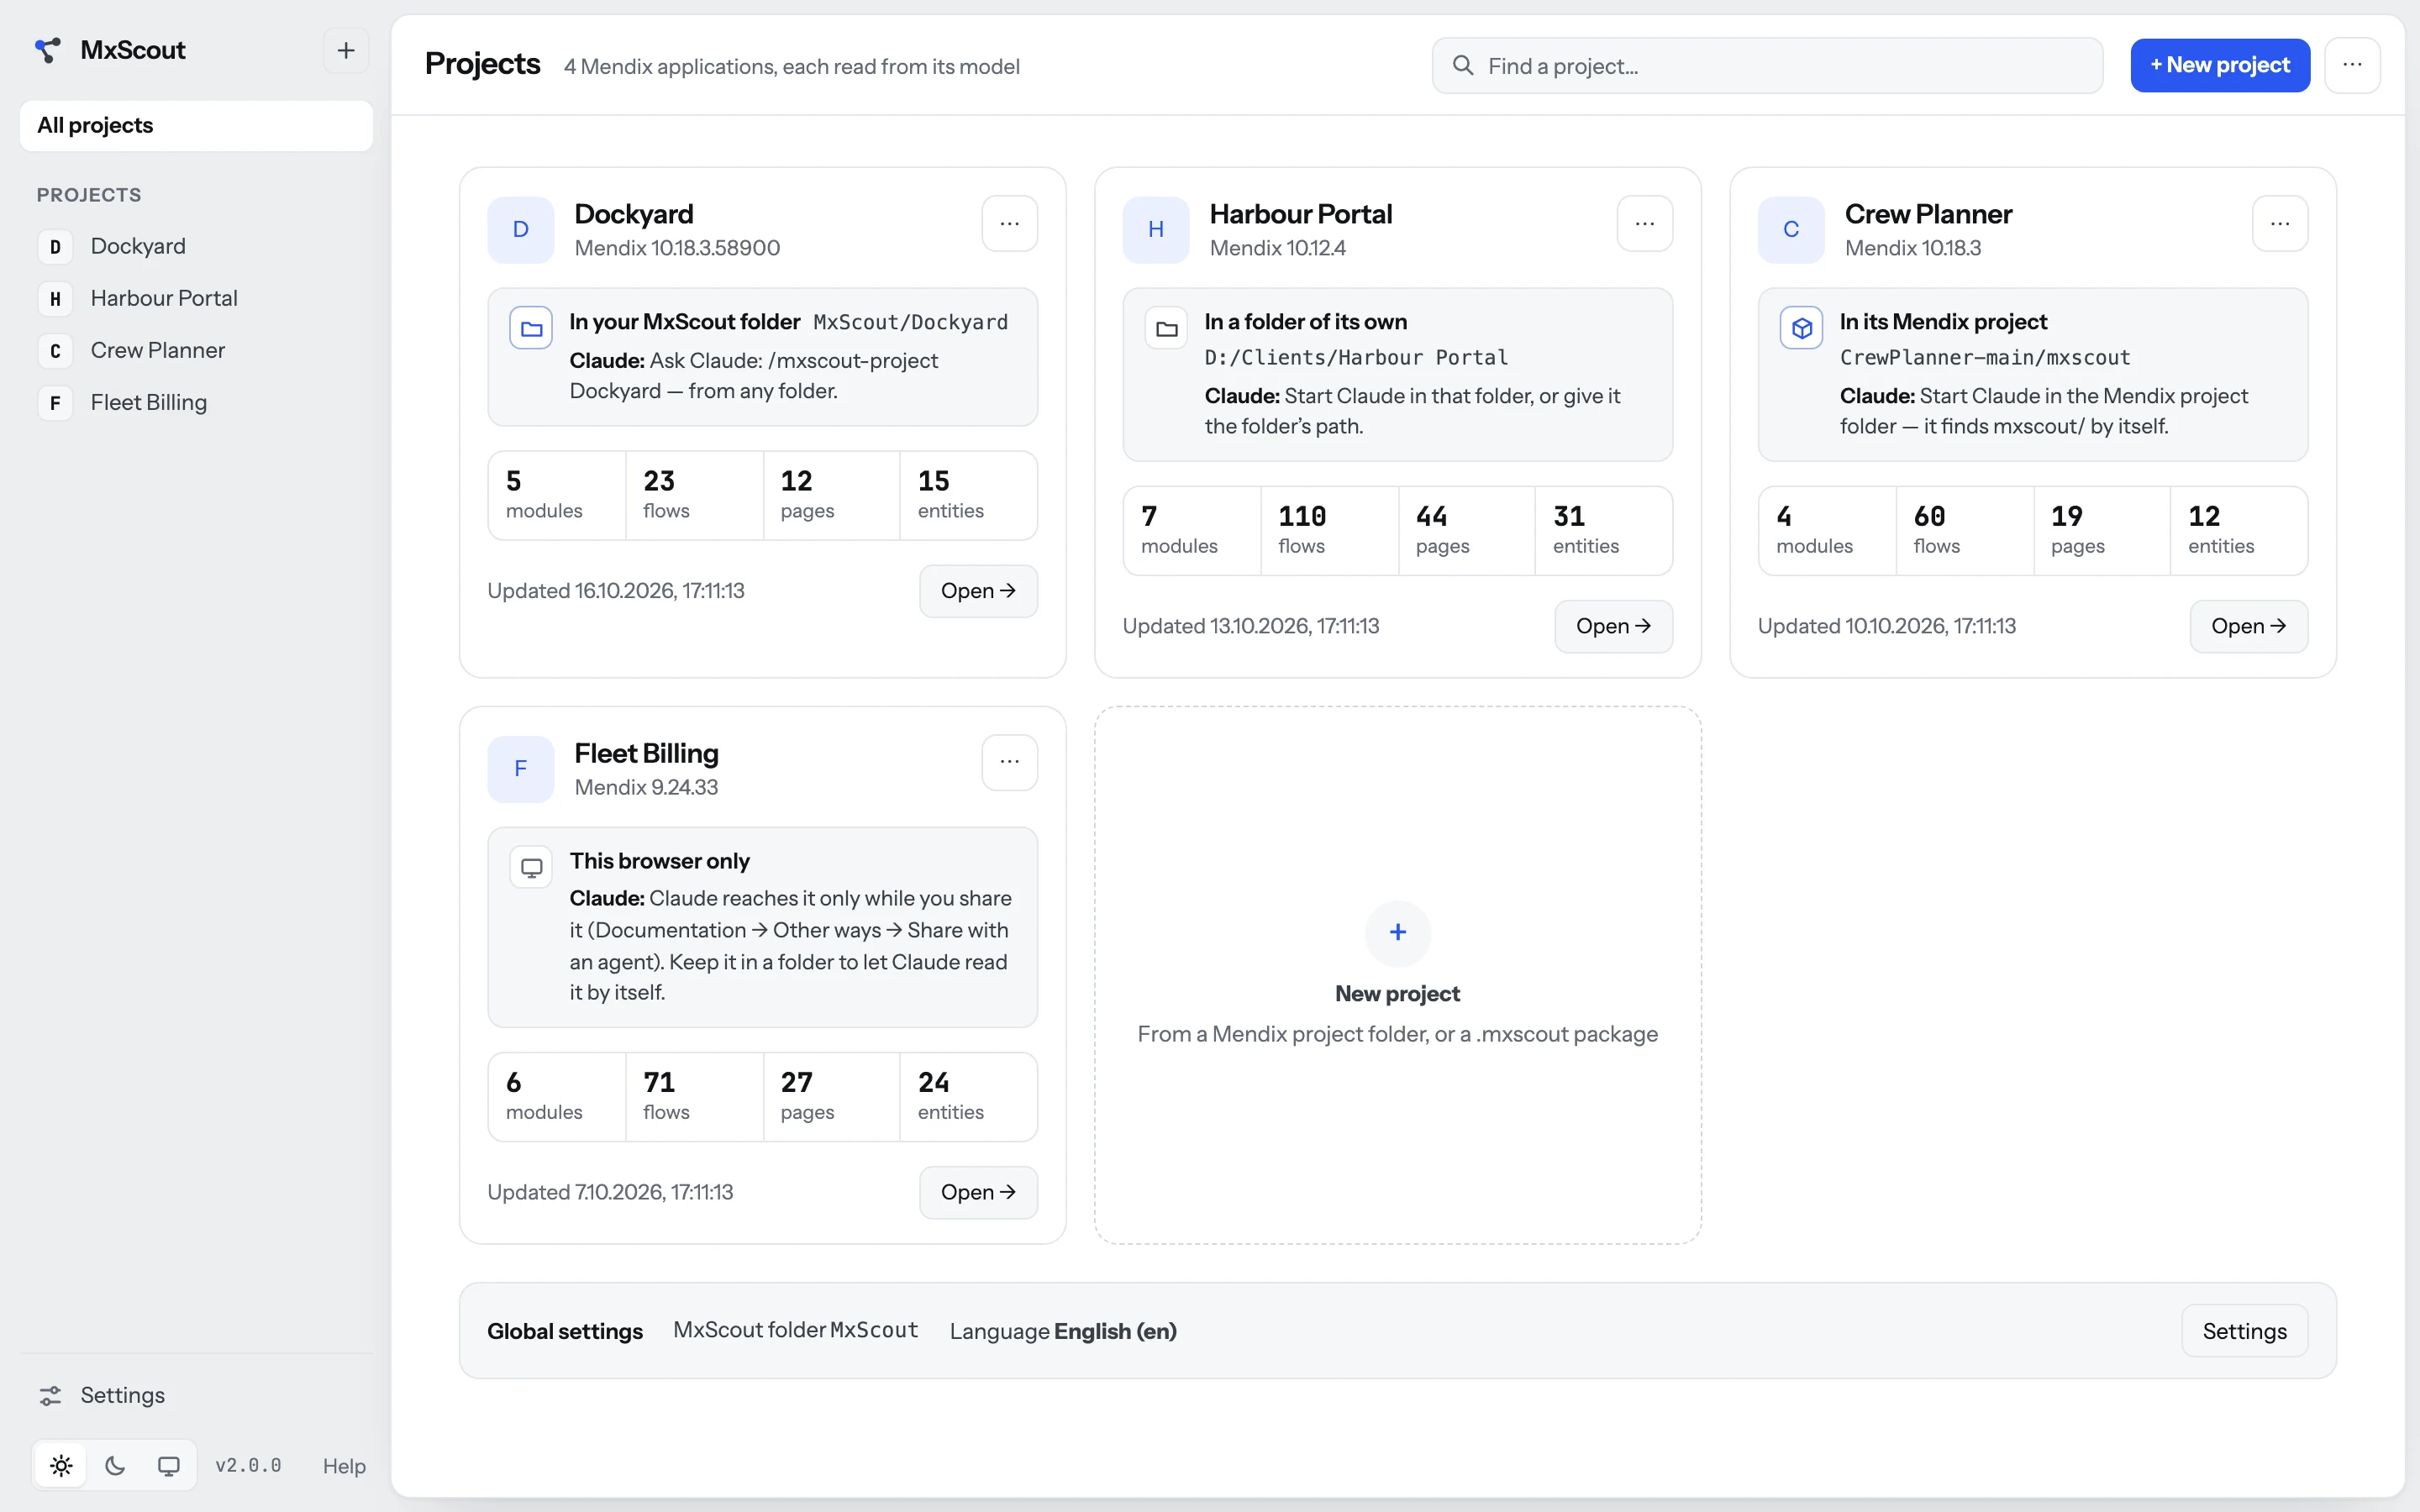Open the Fleet Billing project with Open button
Image resolution: width=2420 pixels, height=1512 pixels.
pyautogui.click(x=978, y=1192)
